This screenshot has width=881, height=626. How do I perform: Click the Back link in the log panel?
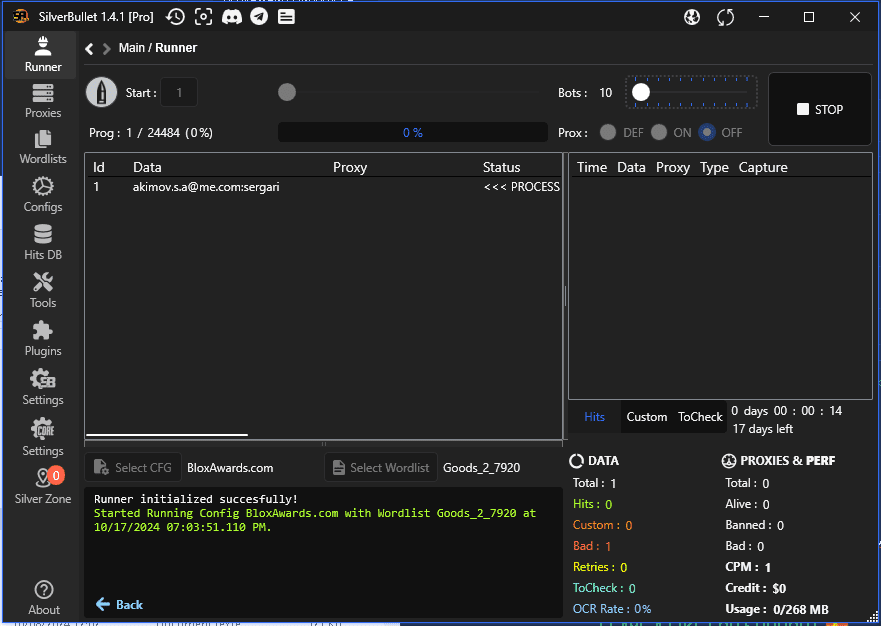(119, 604)
